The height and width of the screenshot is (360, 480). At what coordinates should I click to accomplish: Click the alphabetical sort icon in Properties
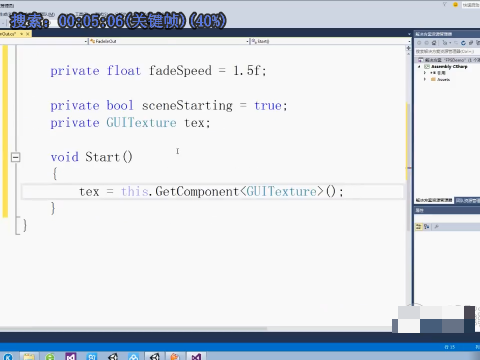426,227
